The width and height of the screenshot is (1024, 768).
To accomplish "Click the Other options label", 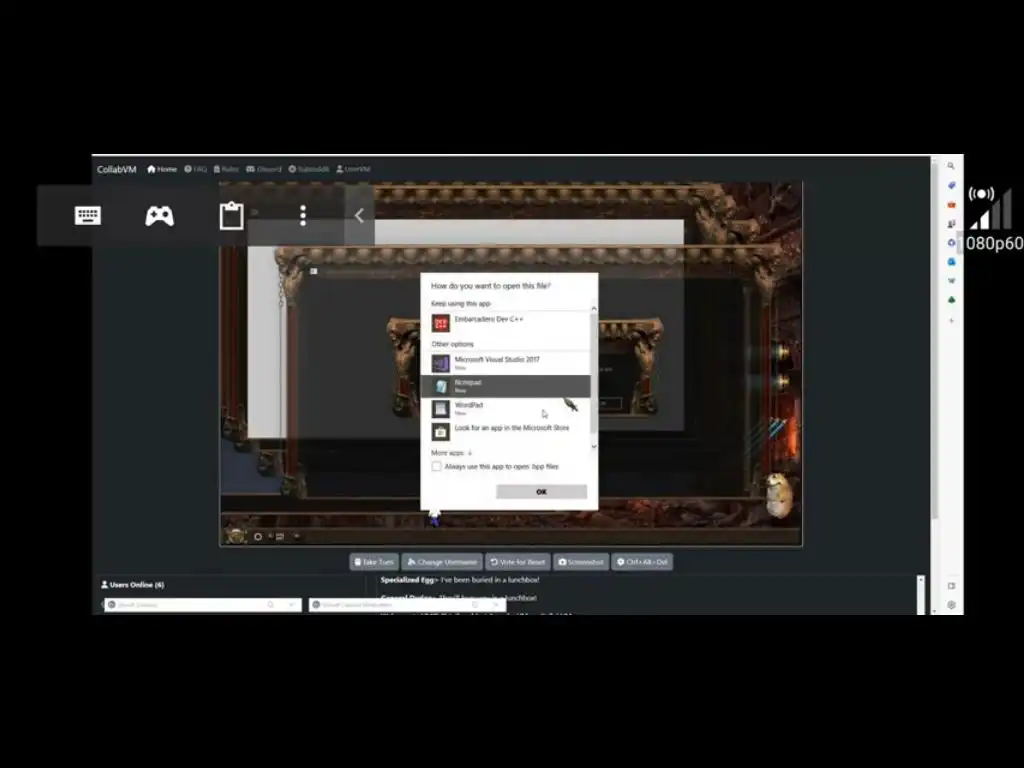I will (x=453, y=344).
